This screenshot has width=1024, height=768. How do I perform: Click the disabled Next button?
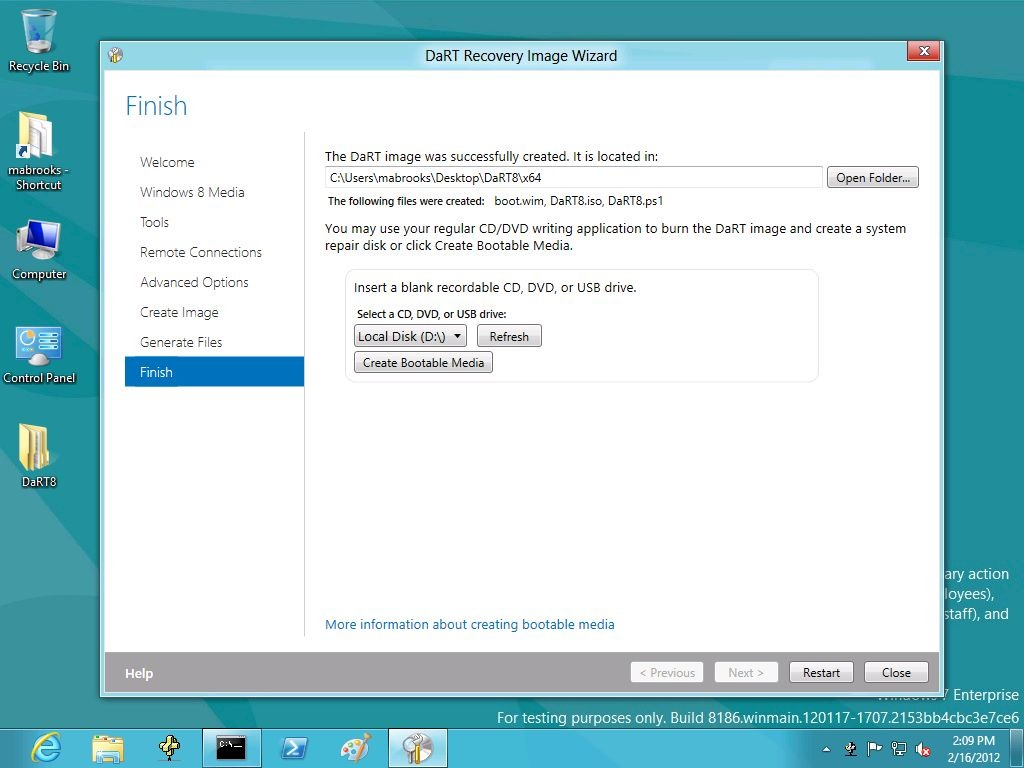[x=746, y=673]
